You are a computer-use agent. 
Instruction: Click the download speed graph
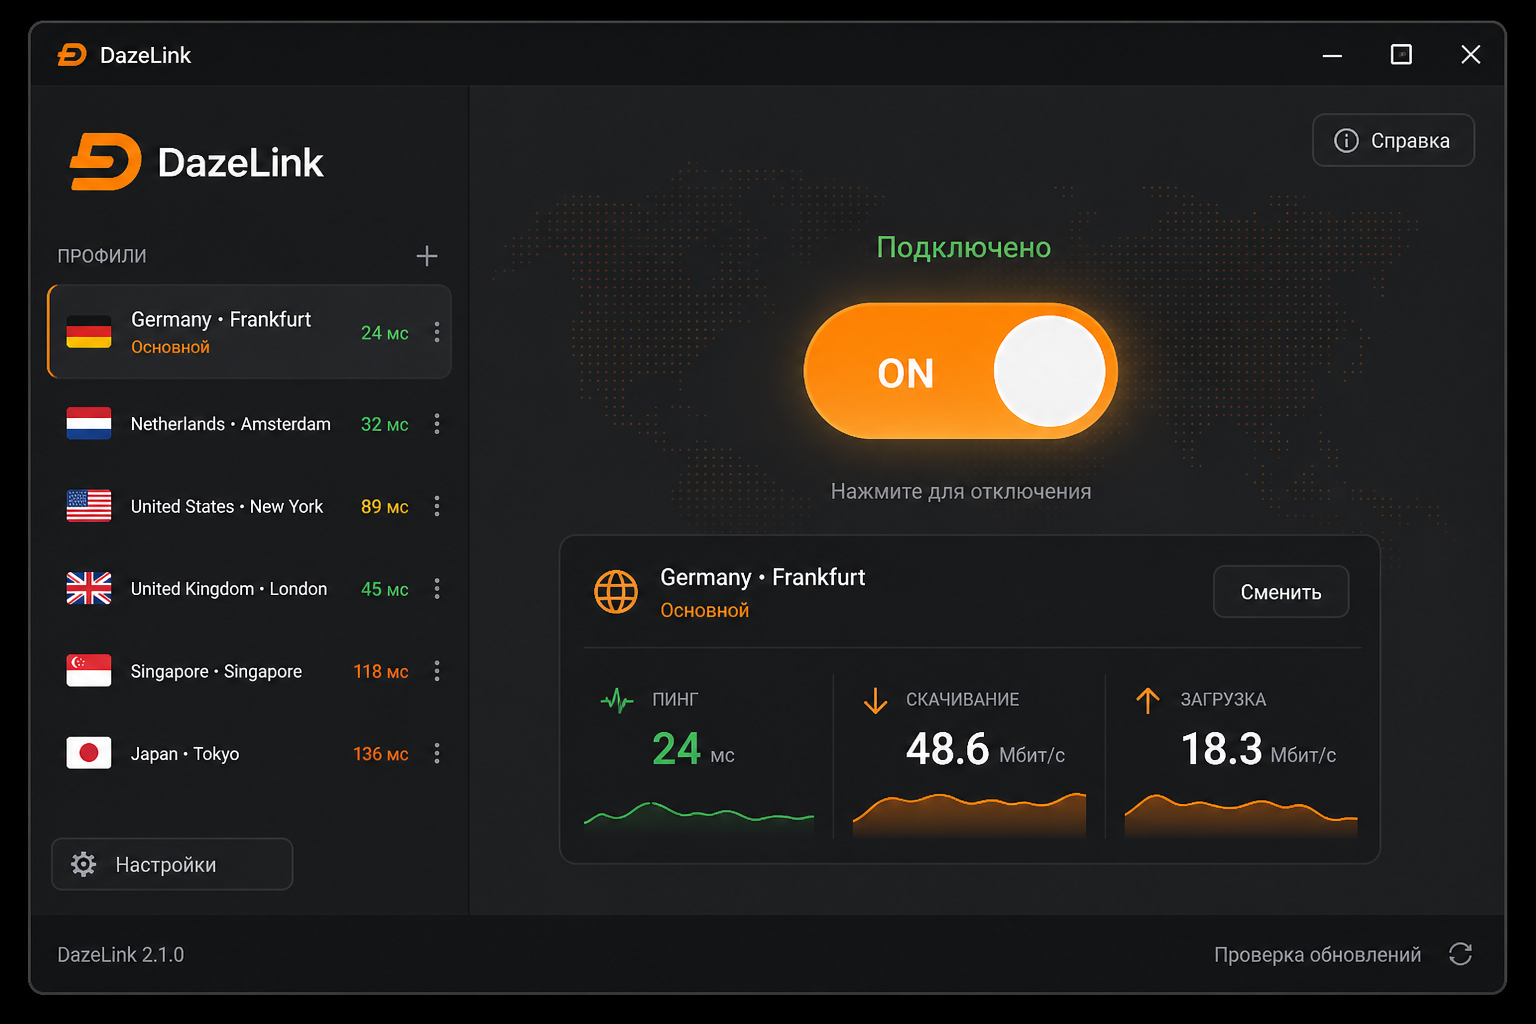[969, 814]
